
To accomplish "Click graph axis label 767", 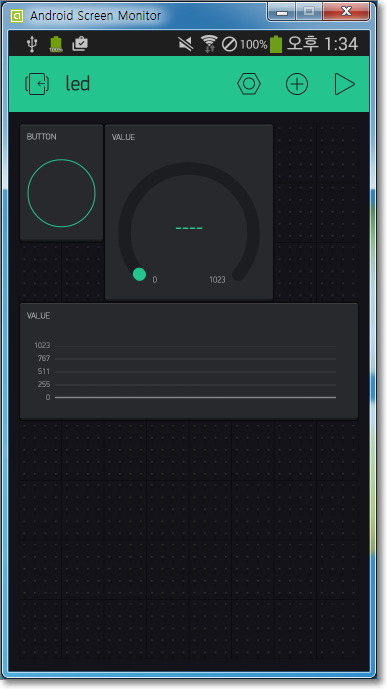I will click(44, 358).
